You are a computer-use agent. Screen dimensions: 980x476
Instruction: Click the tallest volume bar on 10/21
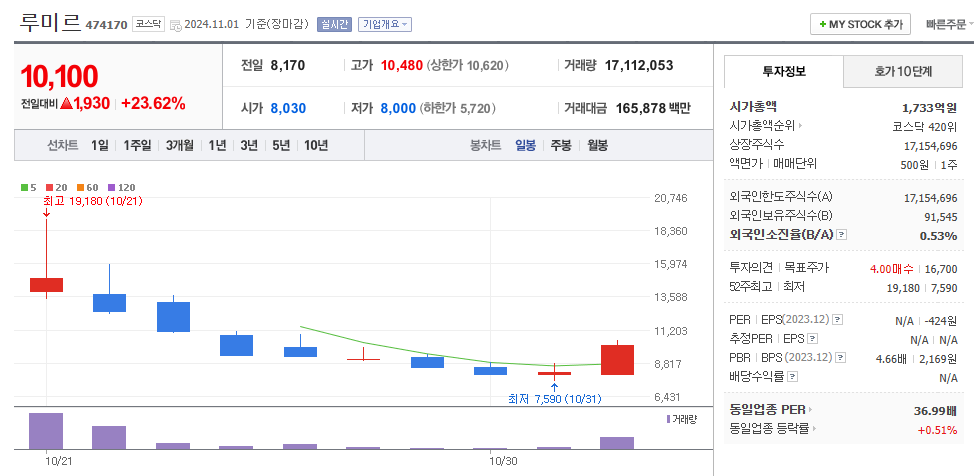click(46, 431)
